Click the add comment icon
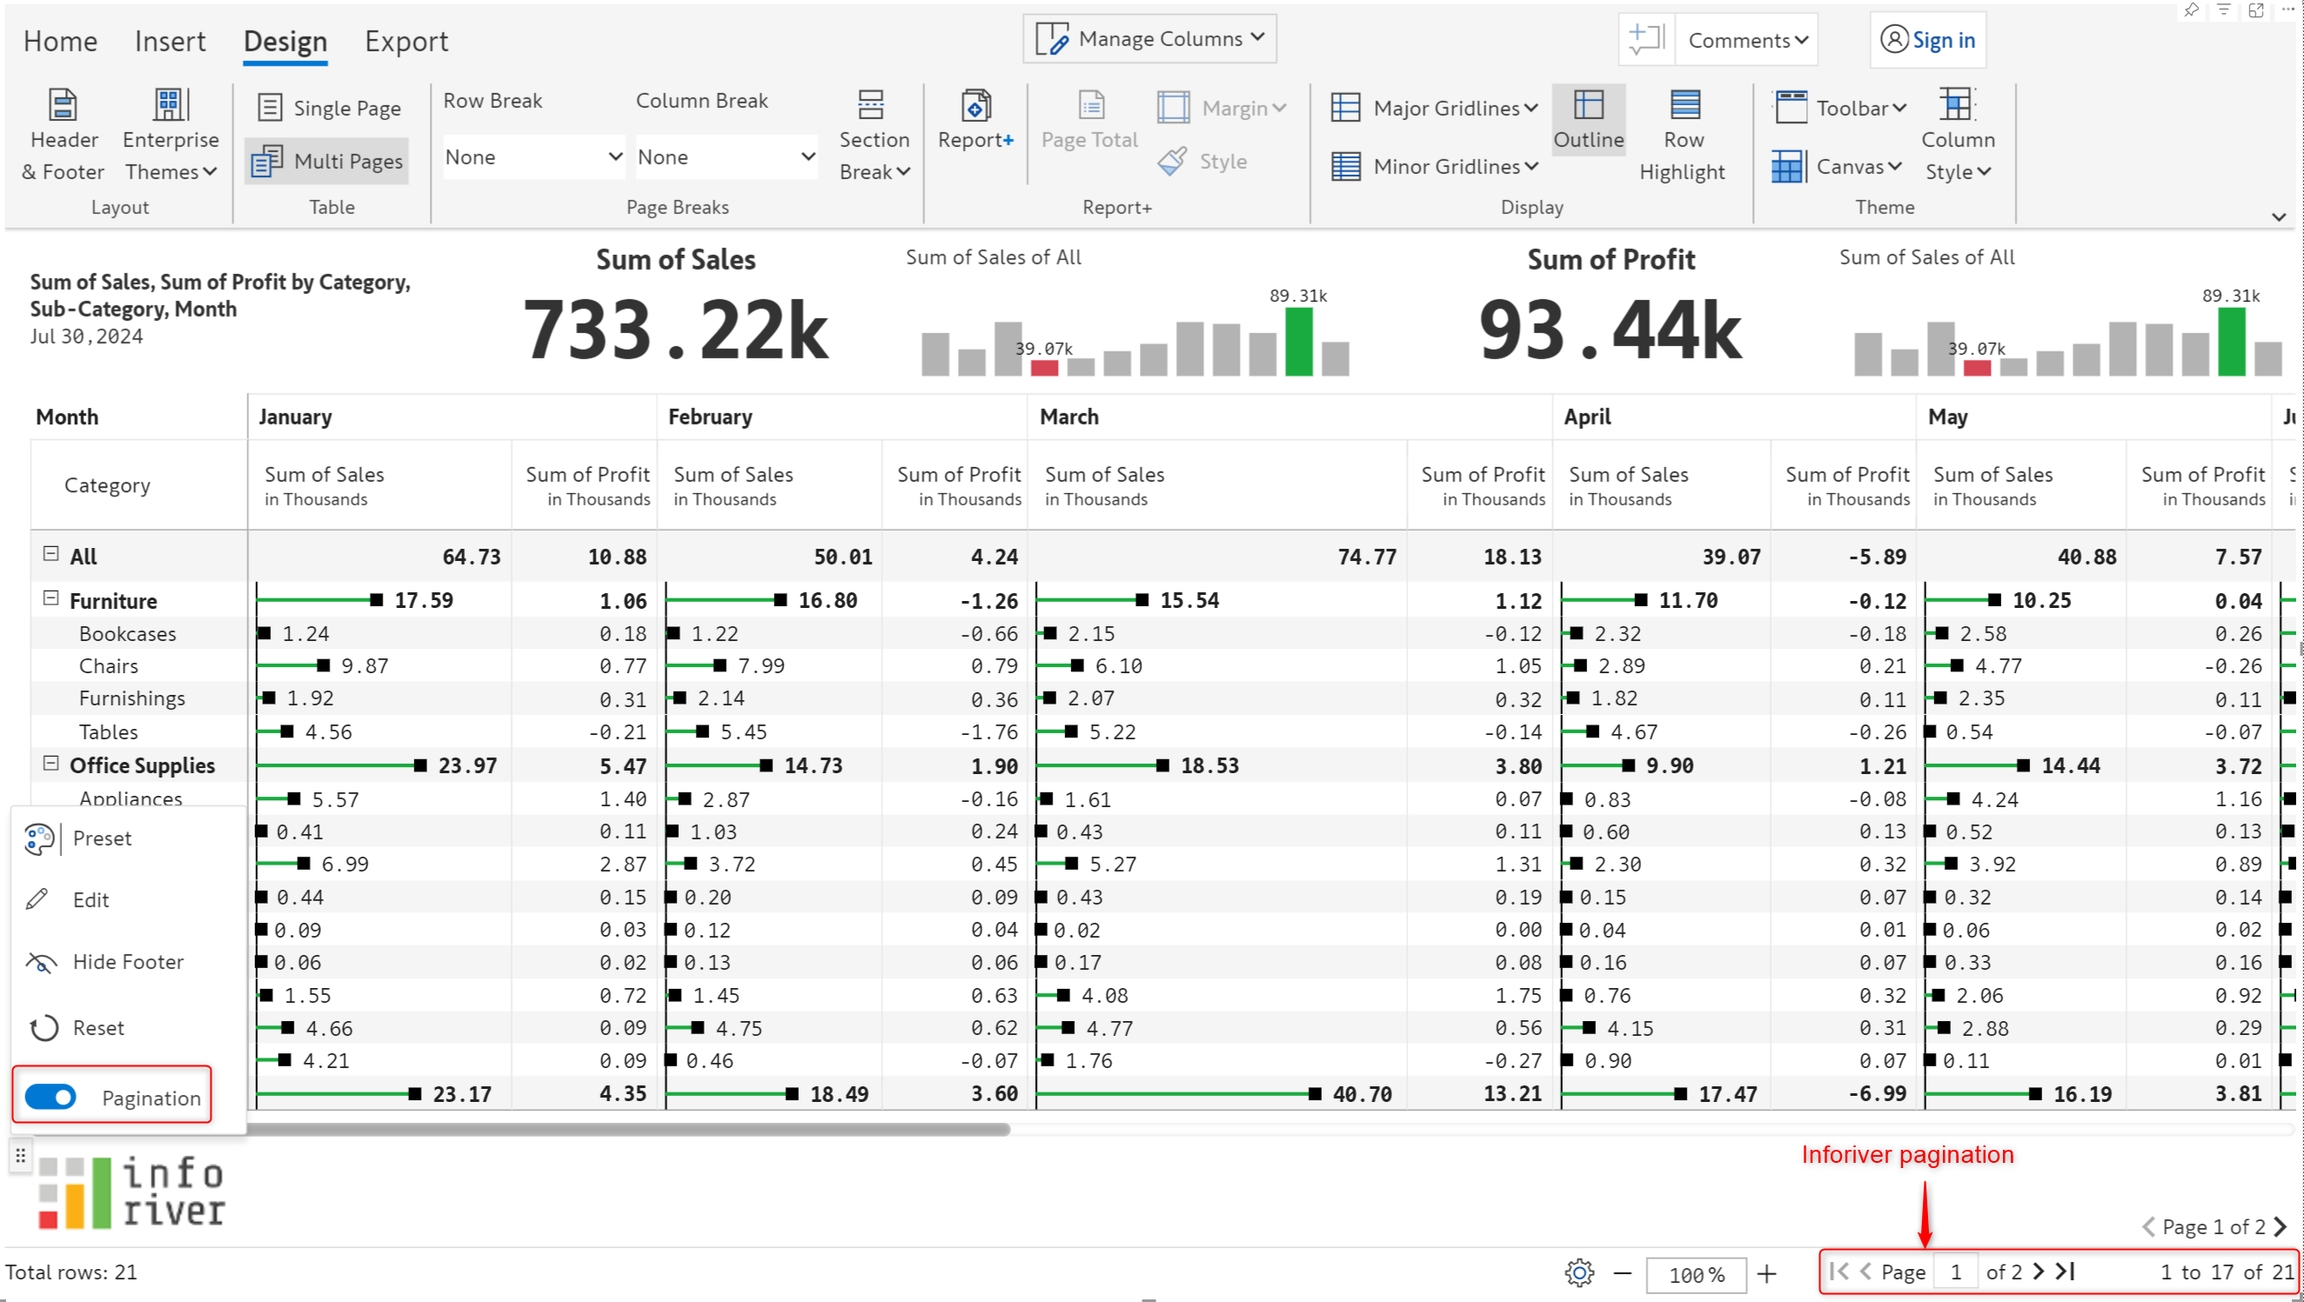 1645,40
